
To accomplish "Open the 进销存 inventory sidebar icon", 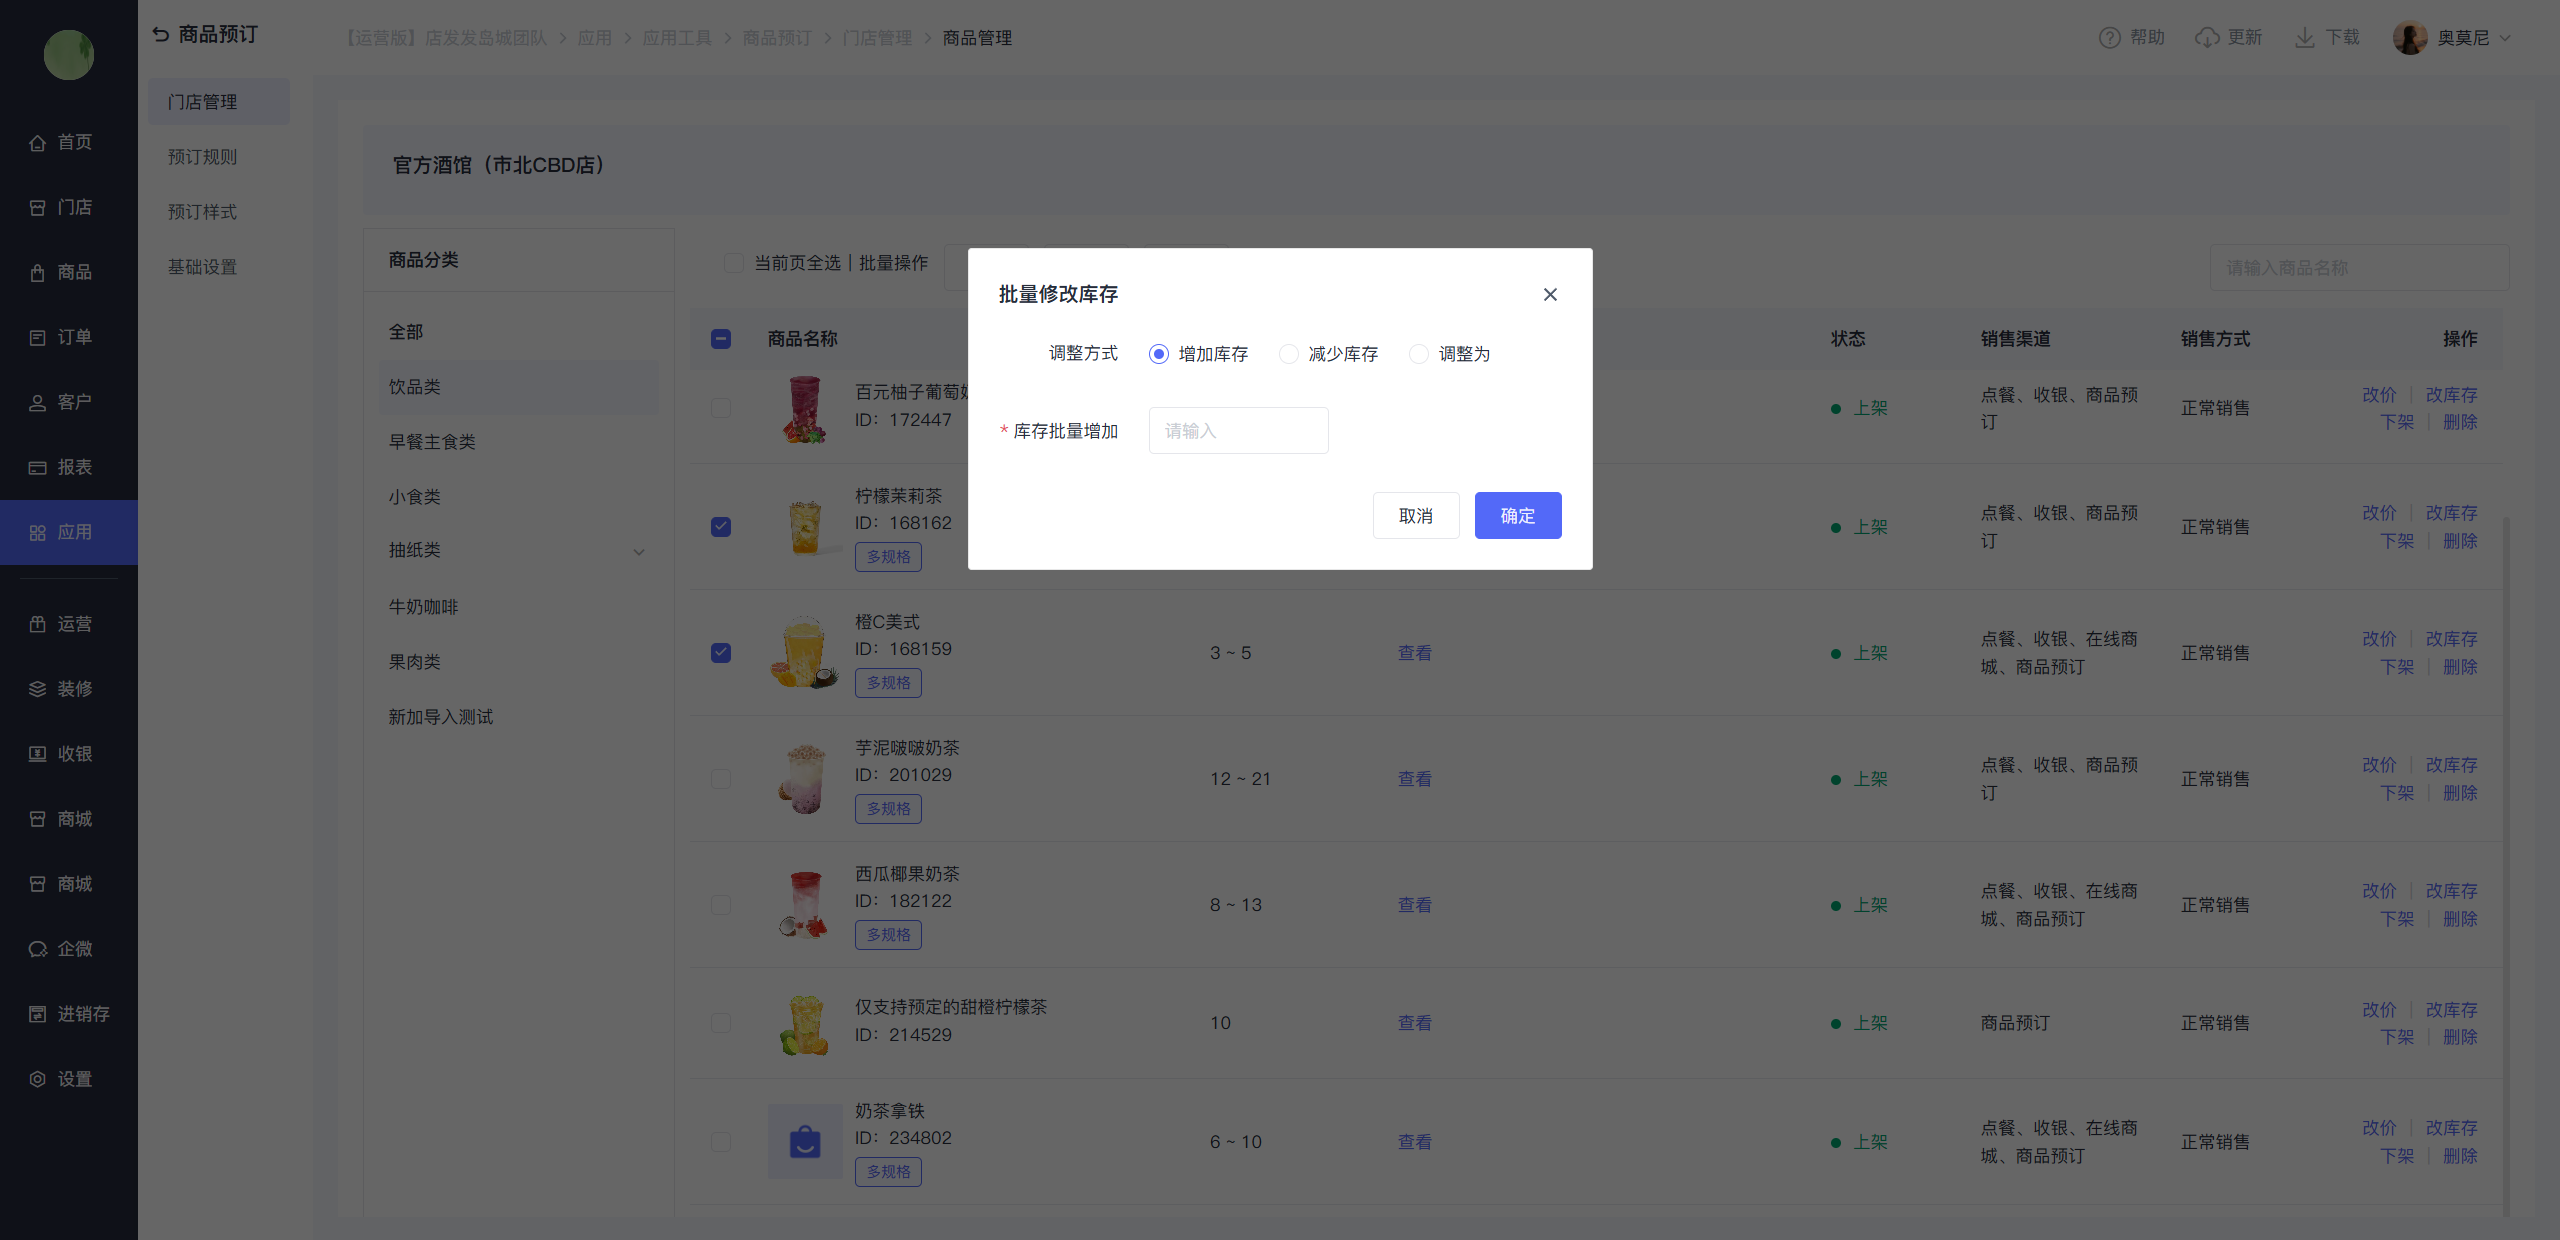I will tap(38, 1014).
